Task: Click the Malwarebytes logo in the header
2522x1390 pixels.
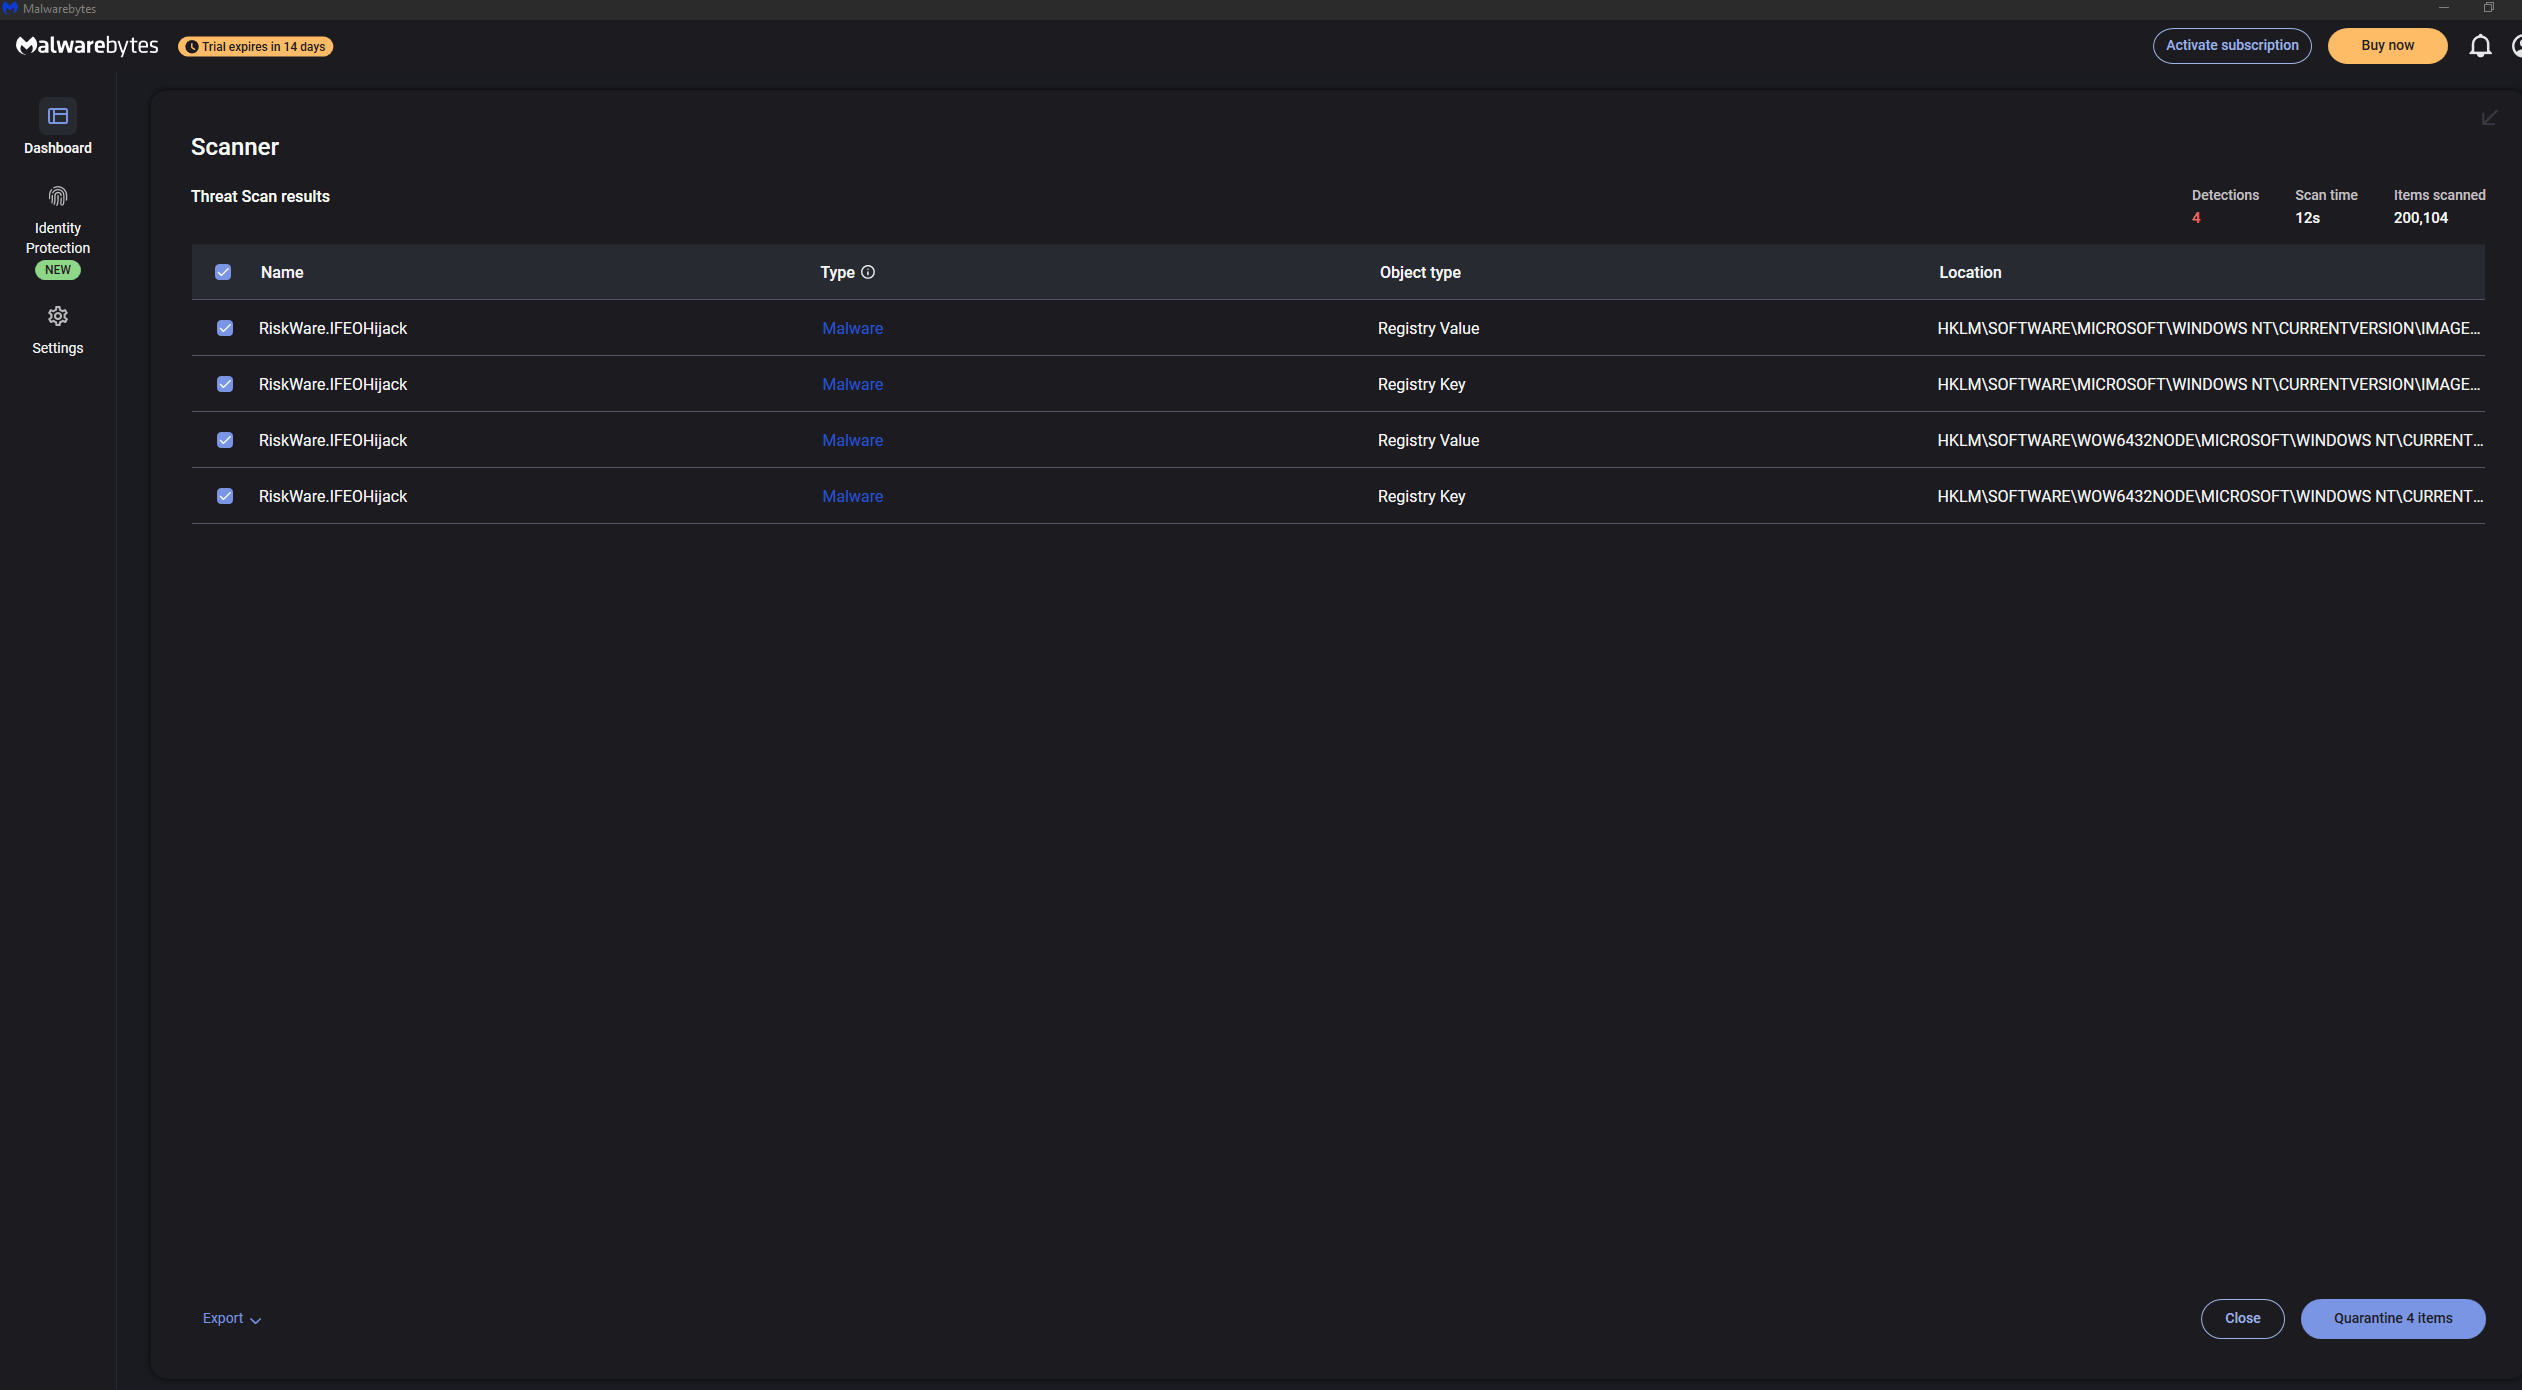Action: (x=87, y=46)
